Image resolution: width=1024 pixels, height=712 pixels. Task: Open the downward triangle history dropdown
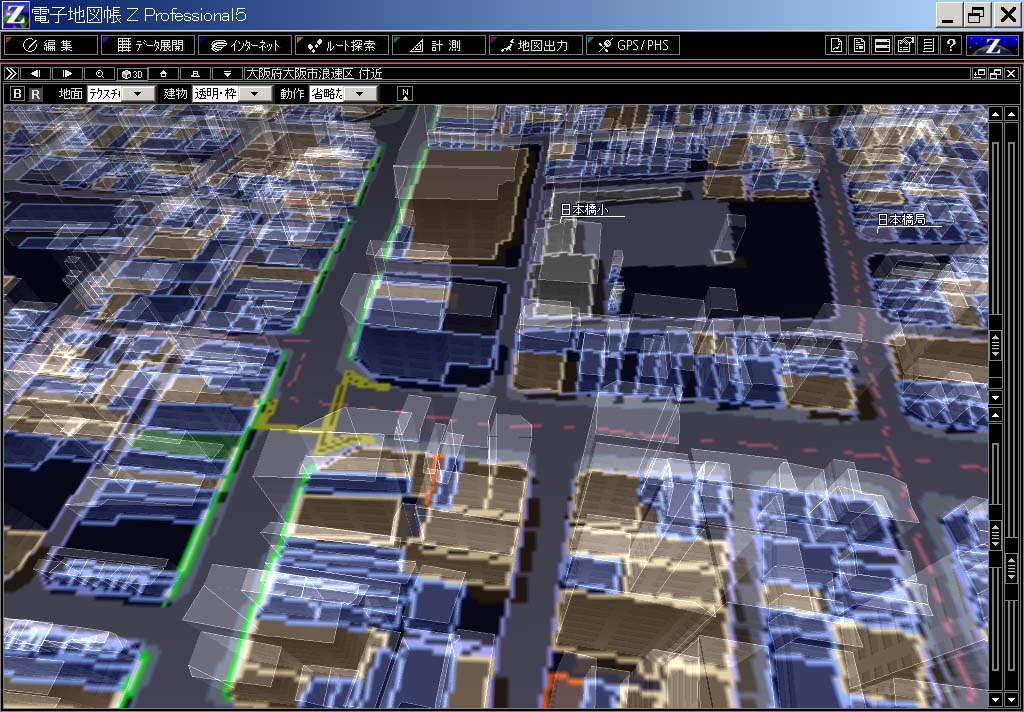tap(227, 74)
